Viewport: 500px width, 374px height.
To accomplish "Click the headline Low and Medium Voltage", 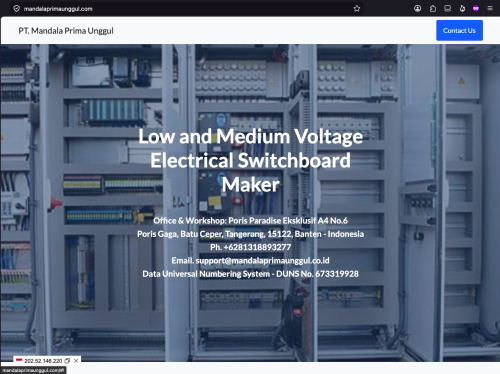I will pyautogui.click(x=251, y=136).
